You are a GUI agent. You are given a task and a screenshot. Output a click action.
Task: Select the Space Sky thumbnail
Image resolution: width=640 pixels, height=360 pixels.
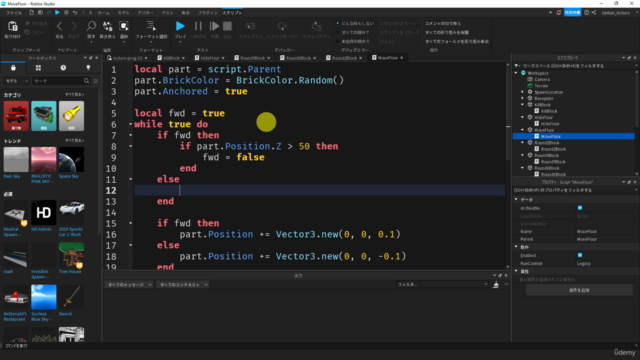71,160
